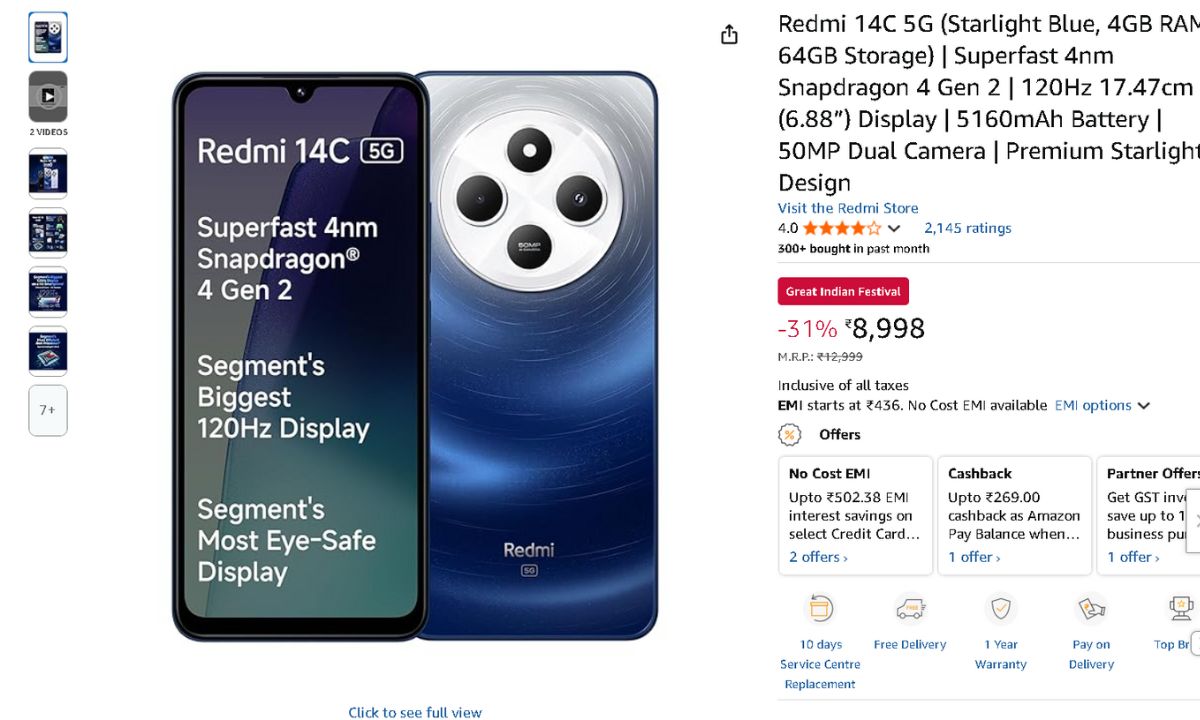Open 1 offer under Cashback

[x=974, y=557]
